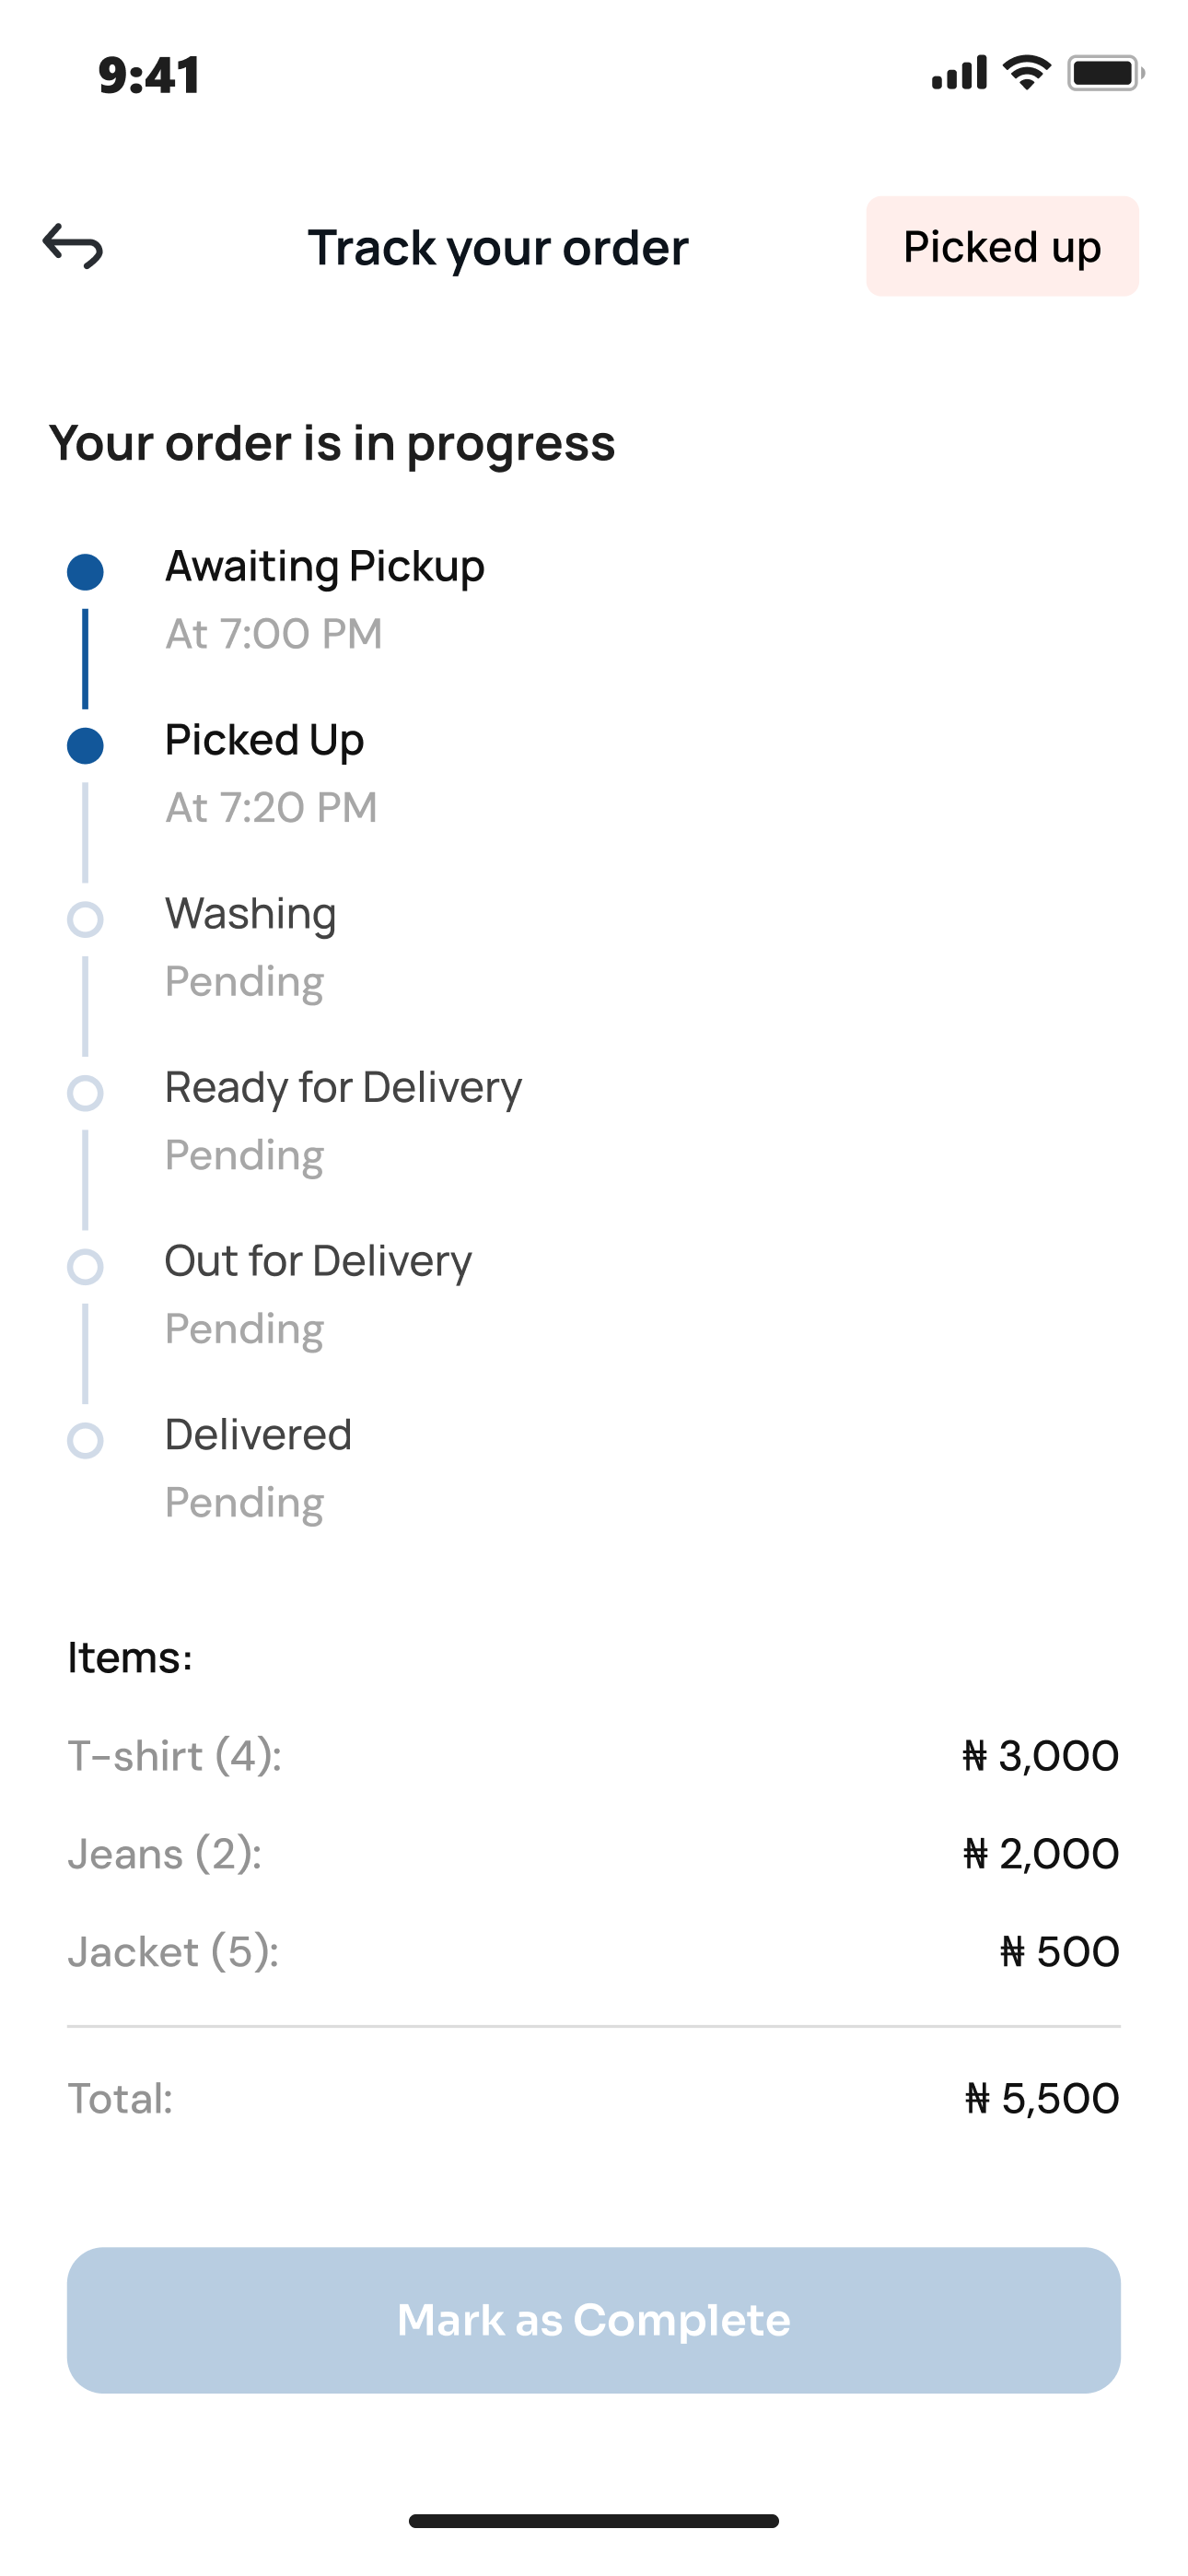
Task: Click the Wi-Fi status icon
Action: coord(1027,73)
